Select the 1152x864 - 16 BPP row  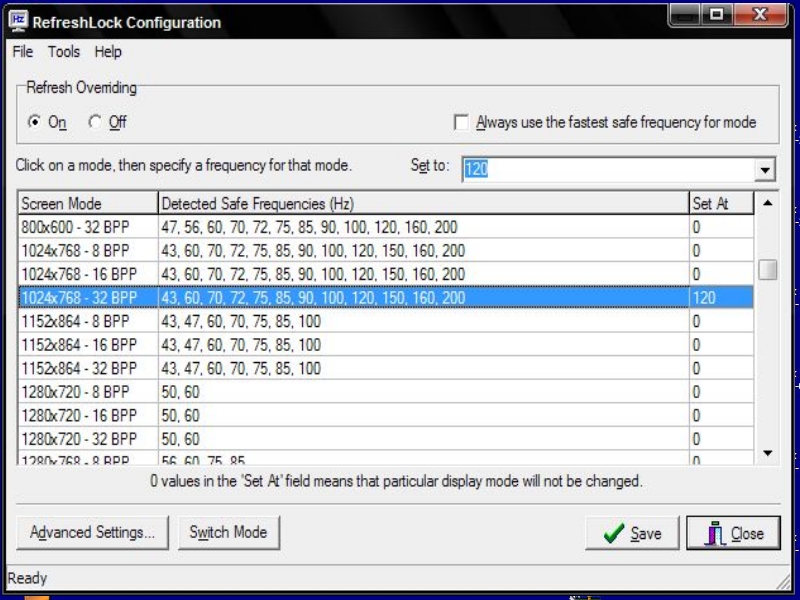click(x=386, y=344)
